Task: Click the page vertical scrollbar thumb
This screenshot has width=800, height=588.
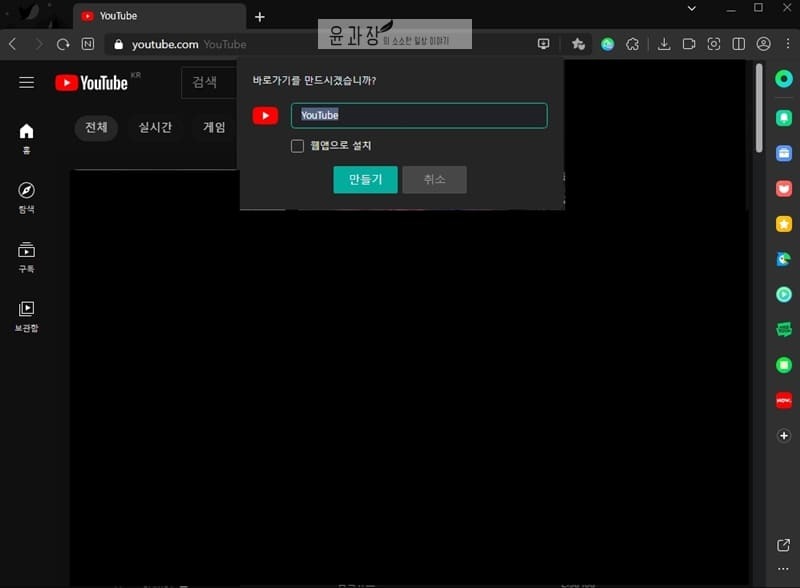Action: click(759, 107)
